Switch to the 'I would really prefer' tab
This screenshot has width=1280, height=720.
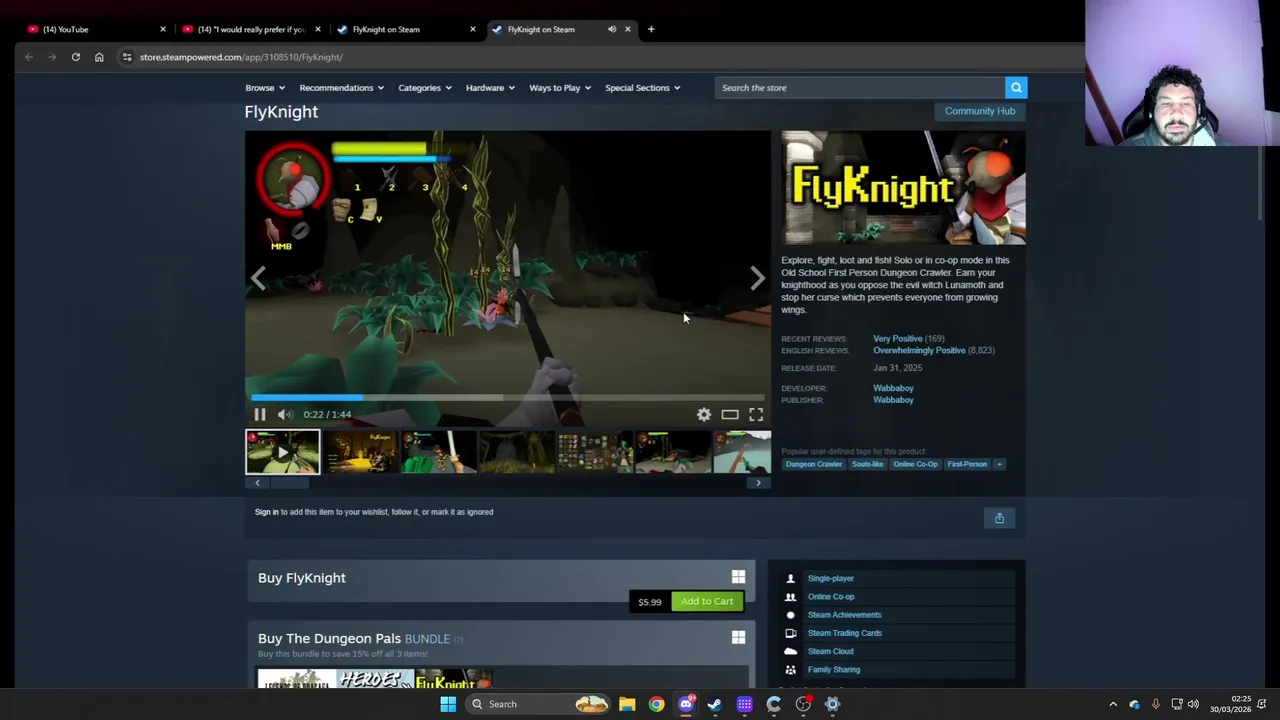coord(250,29)
